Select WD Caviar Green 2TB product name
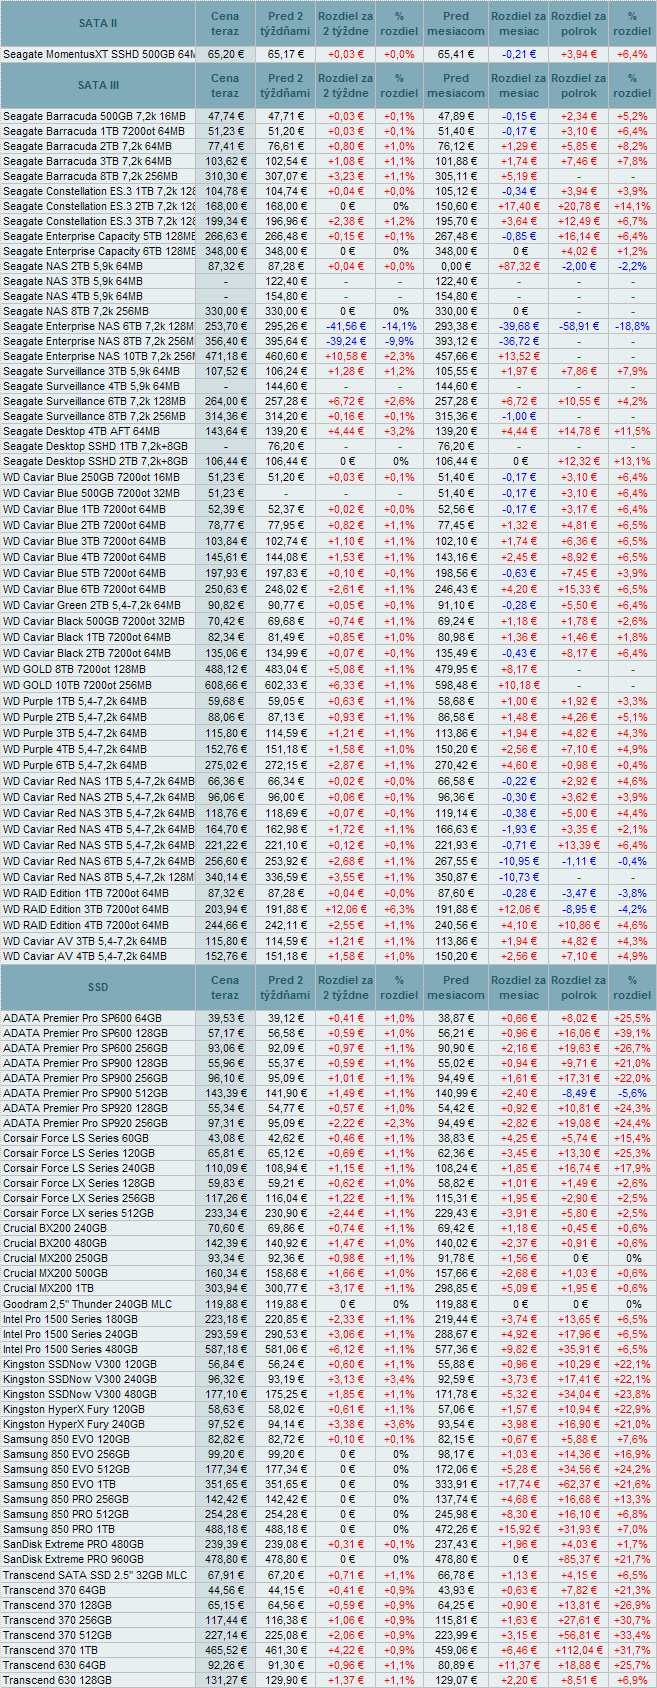Screen dimensions: 657x1688 click(92, 605)
